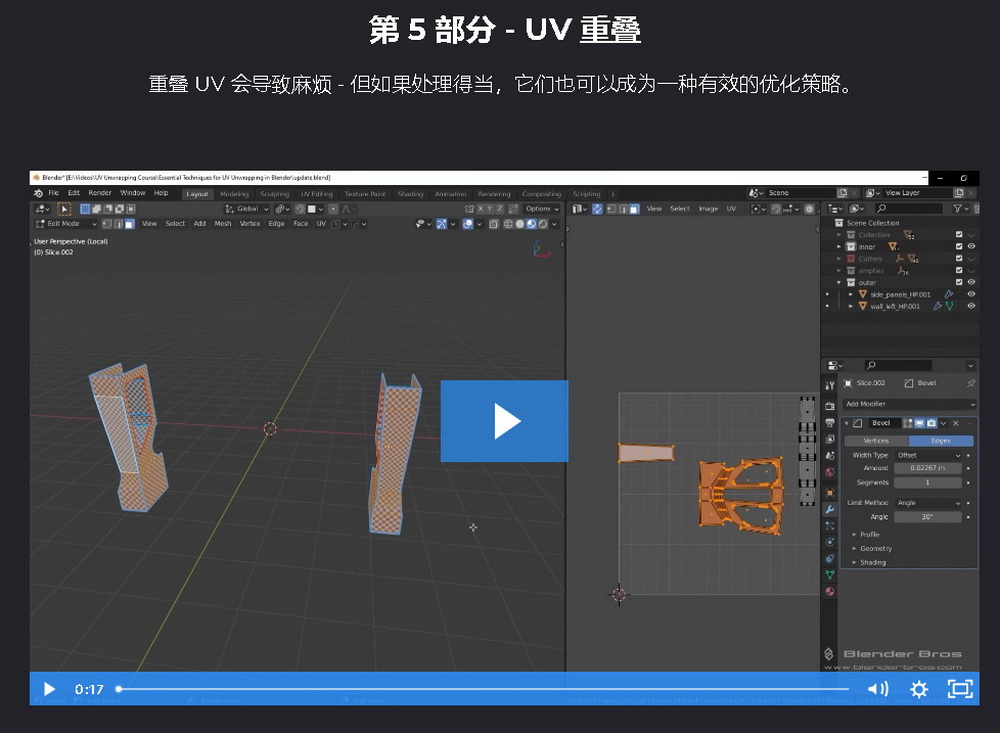
Task: Open the outliner filter dropdown
Action: pyautogui.click(x=960, y=209)
